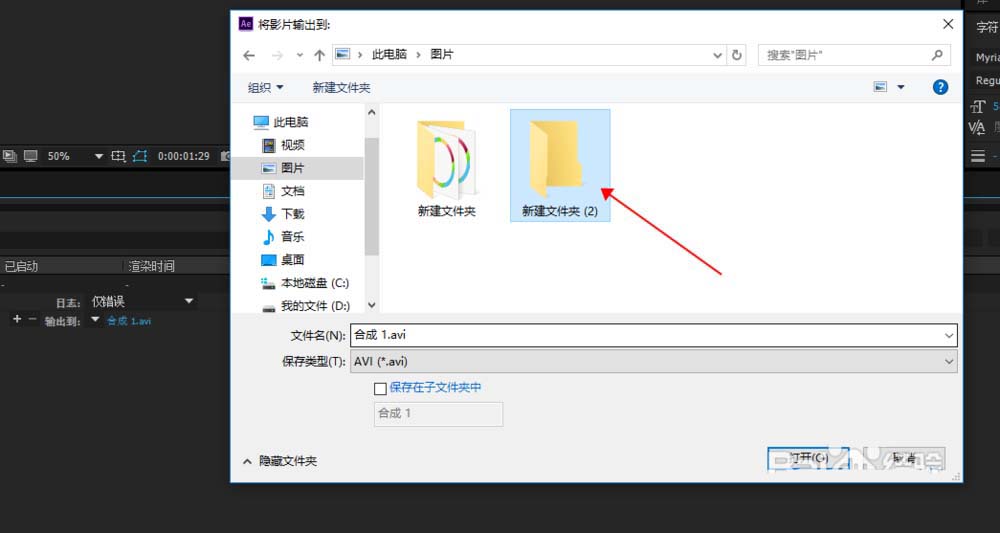Viewport: 1000px width, 533px height.
Task: Open the 日志 仅错误 dropdown in Render Queue
Action: click(142, 301)
